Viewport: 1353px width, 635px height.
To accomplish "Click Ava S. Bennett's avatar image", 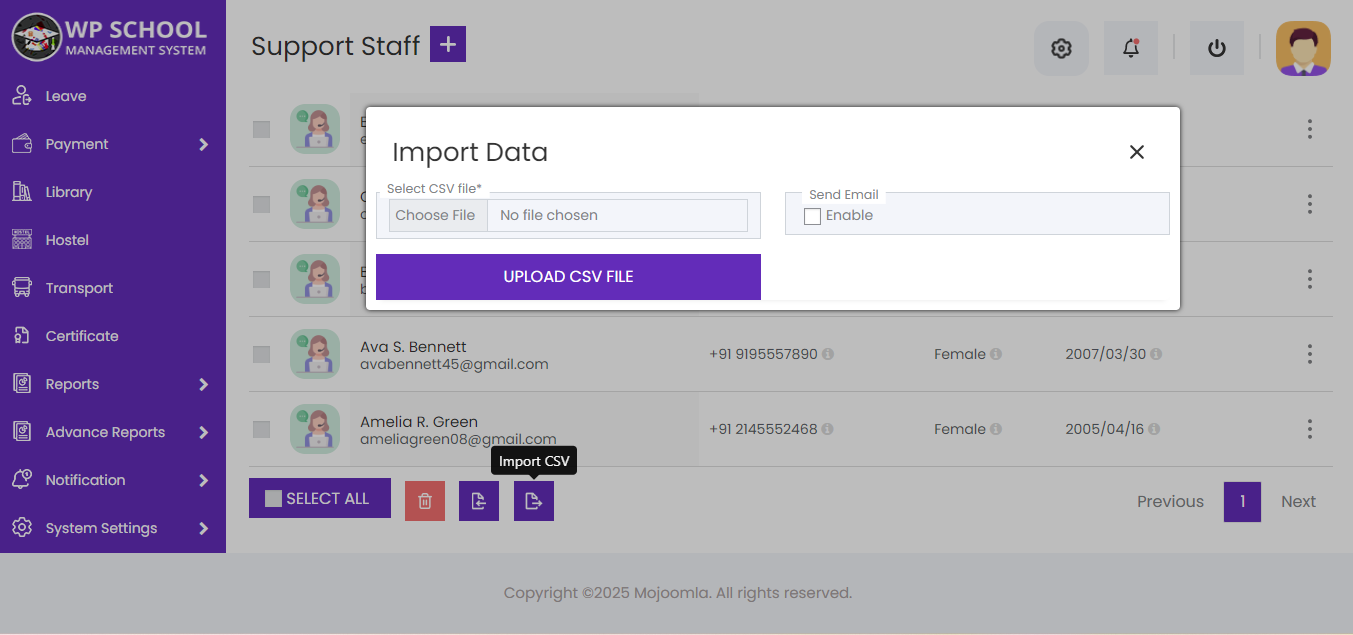I will click(315, 354).
